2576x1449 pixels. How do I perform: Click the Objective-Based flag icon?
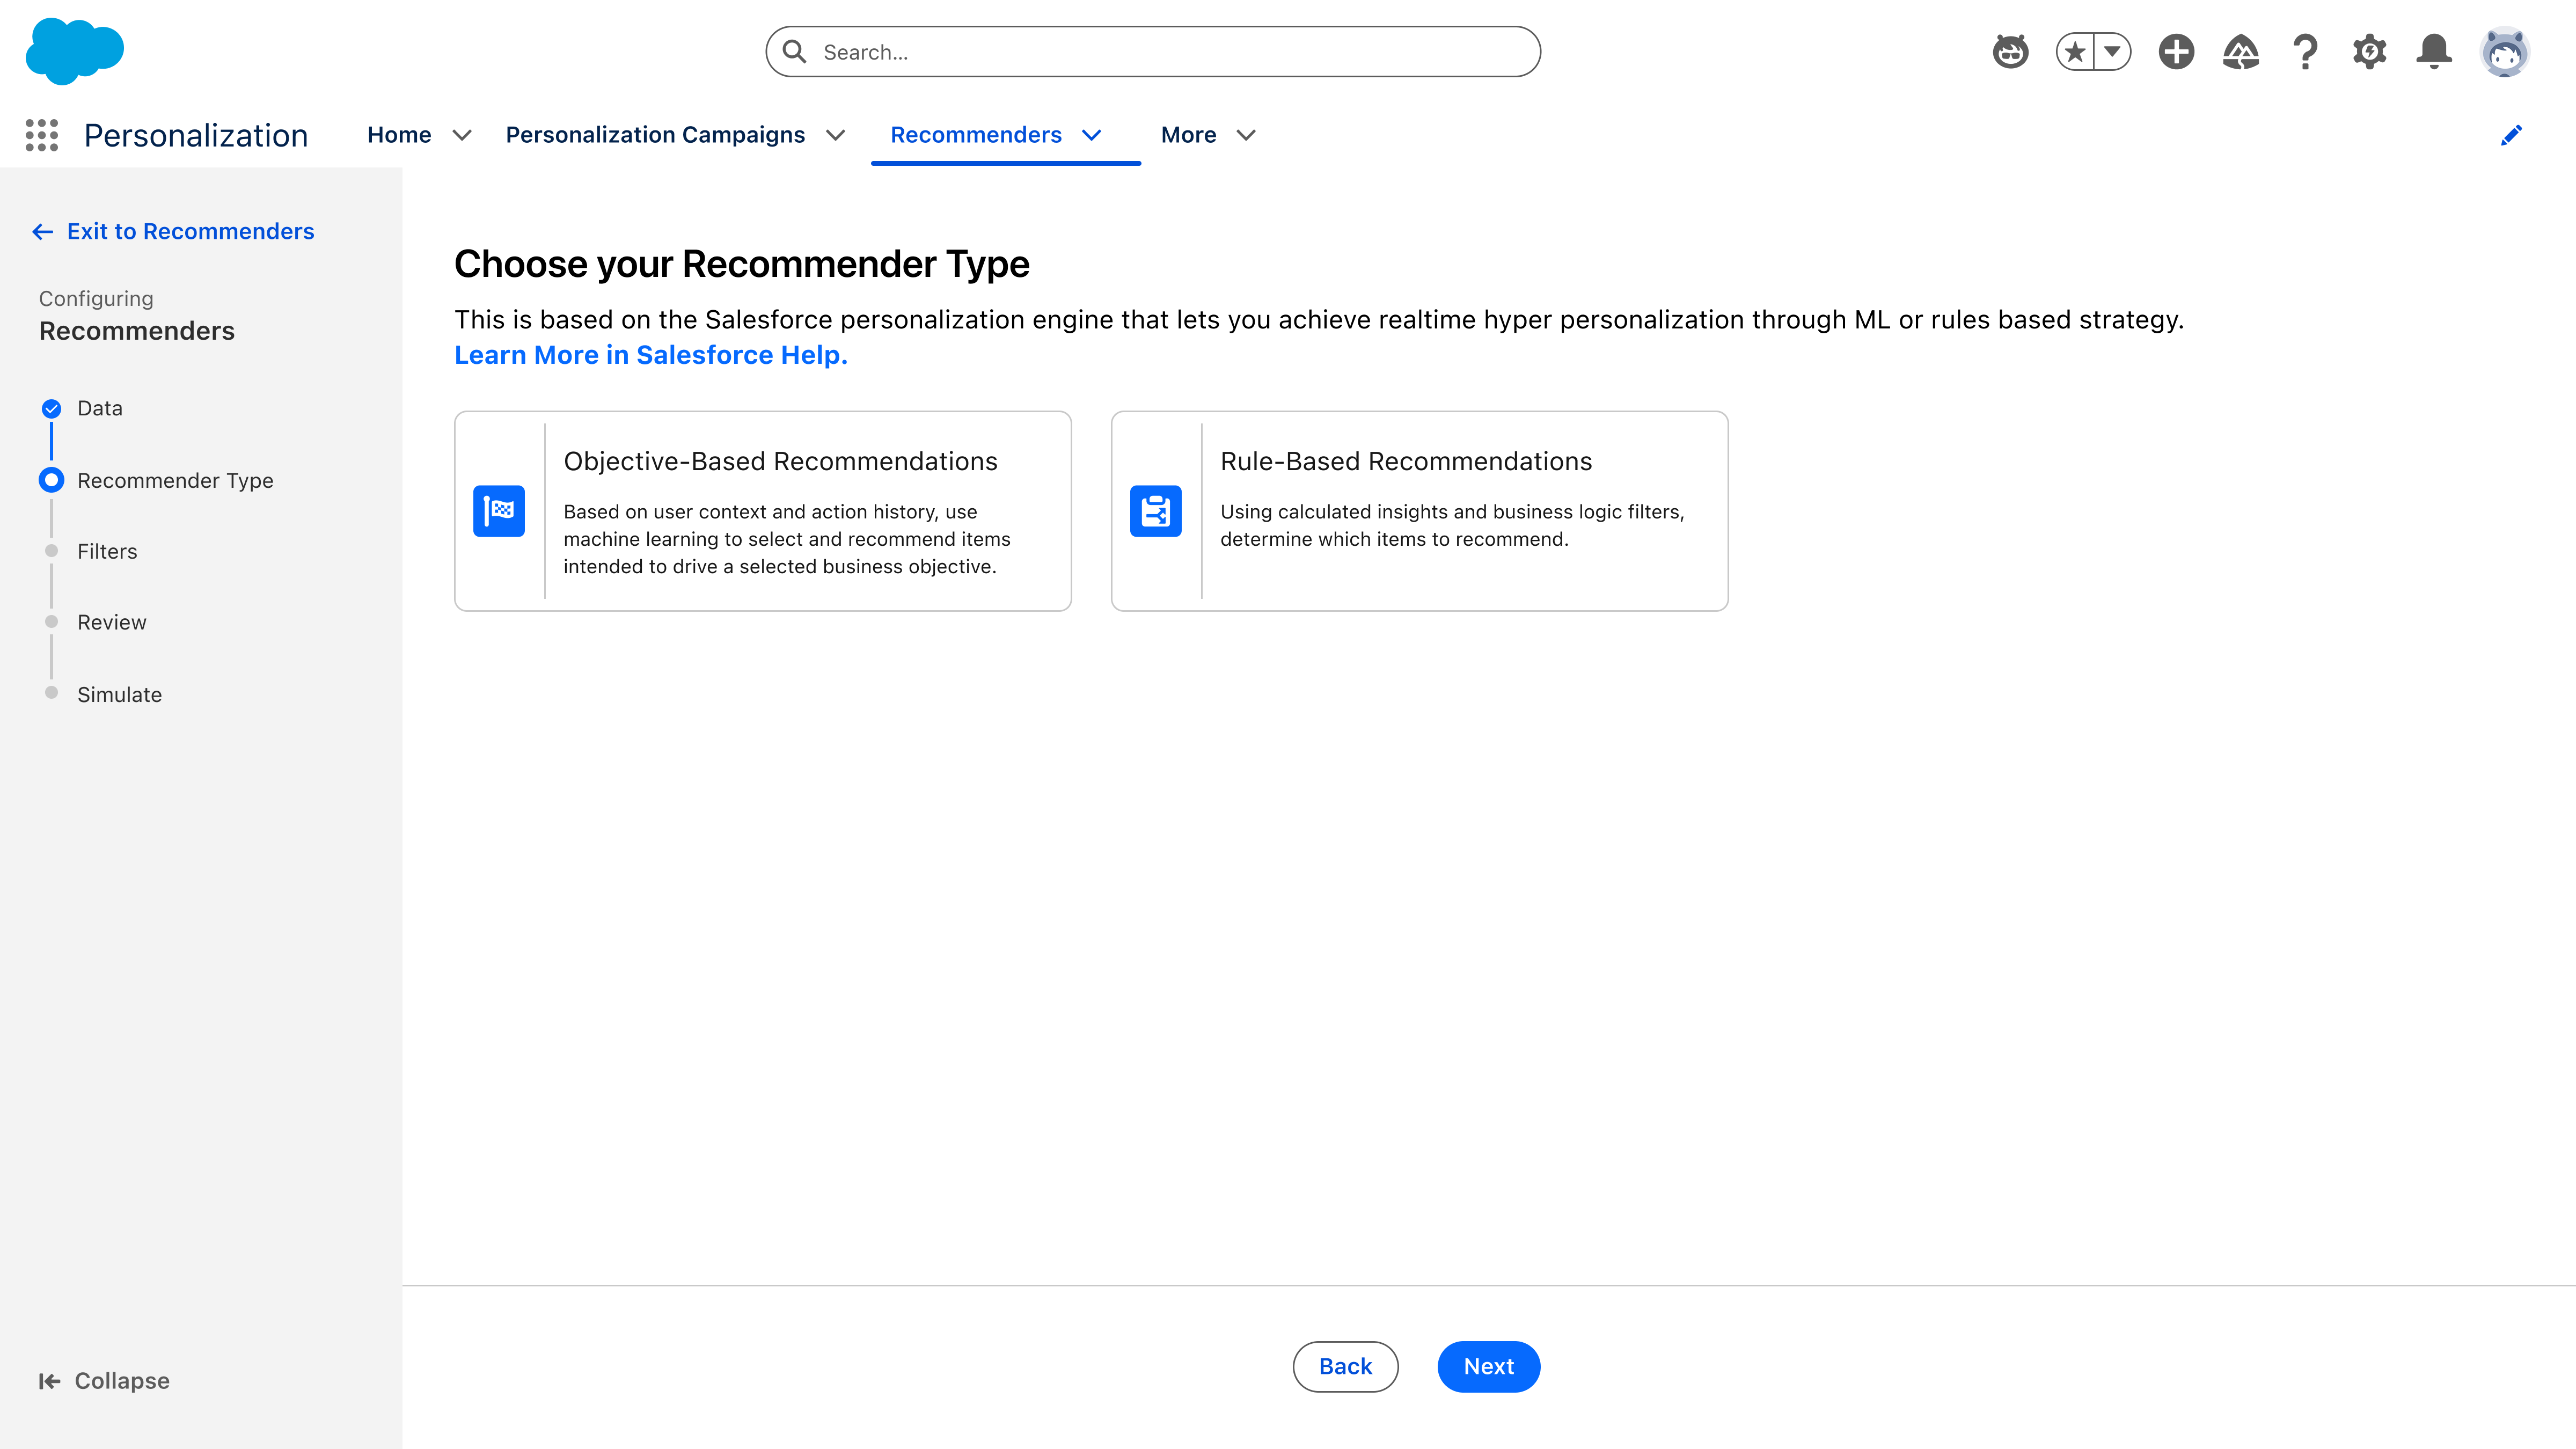coord(499,511)
